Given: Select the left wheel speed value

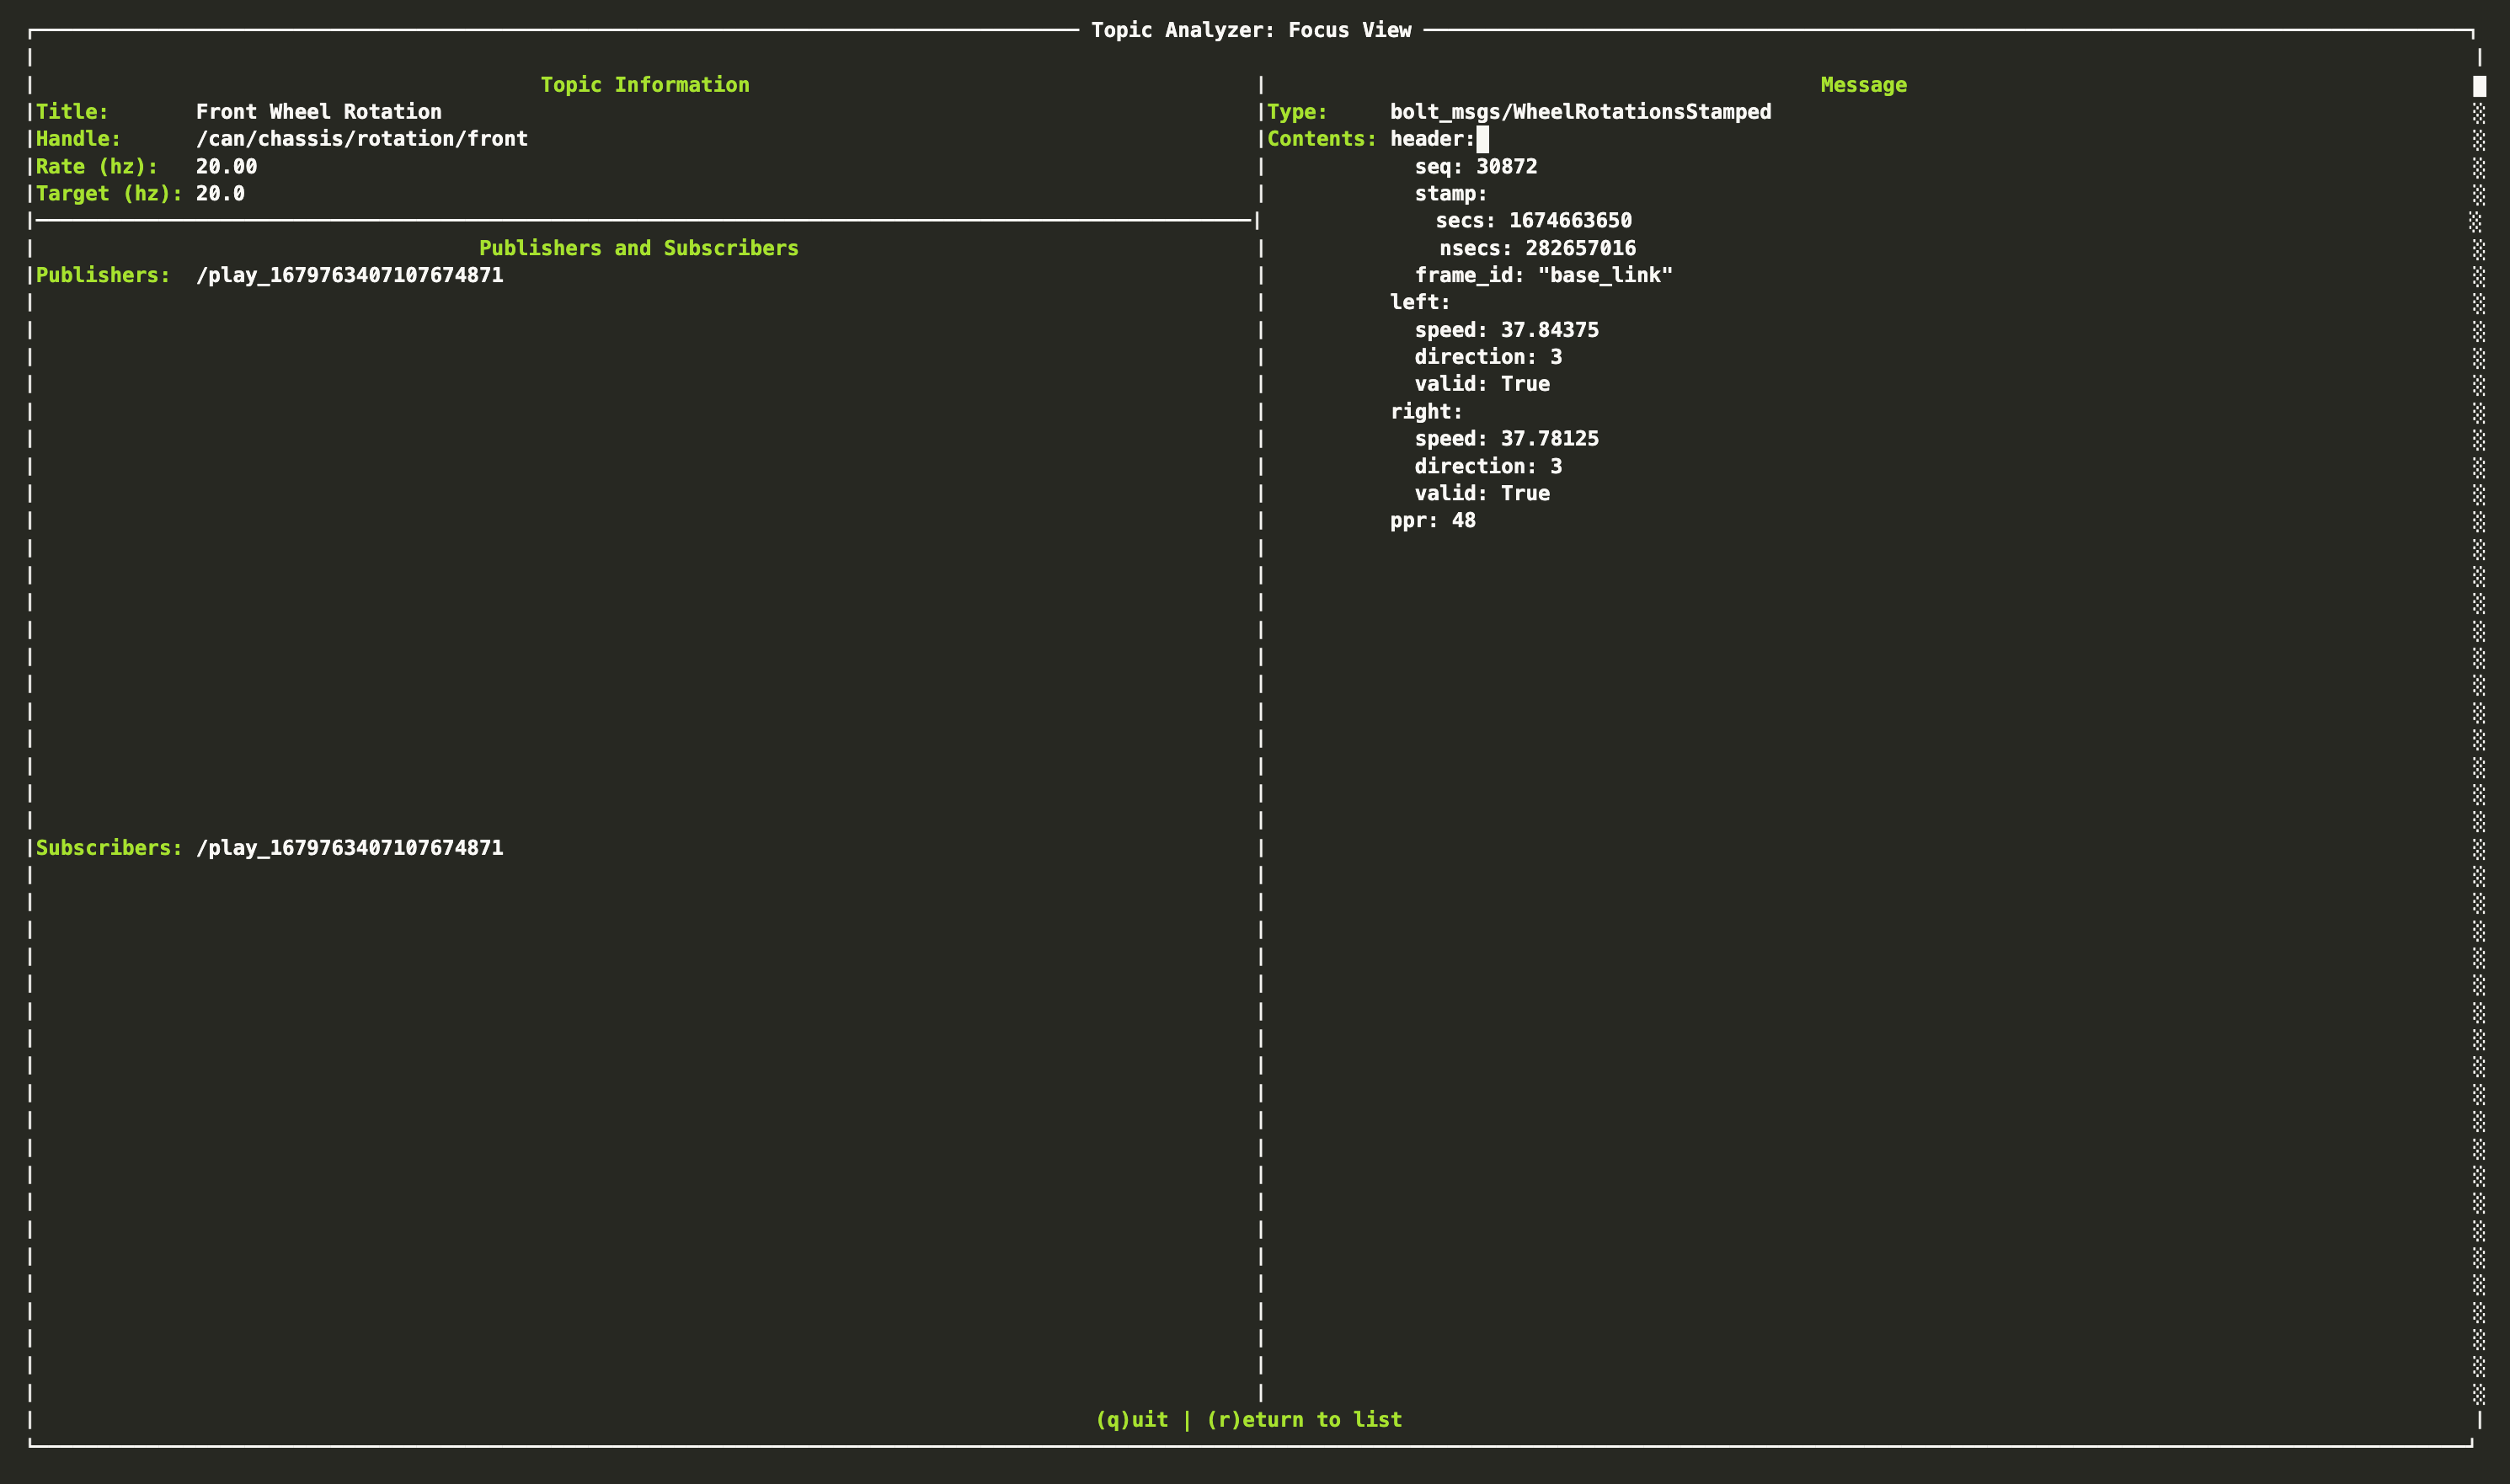Looking at the screenshot, I should 1549,329.
